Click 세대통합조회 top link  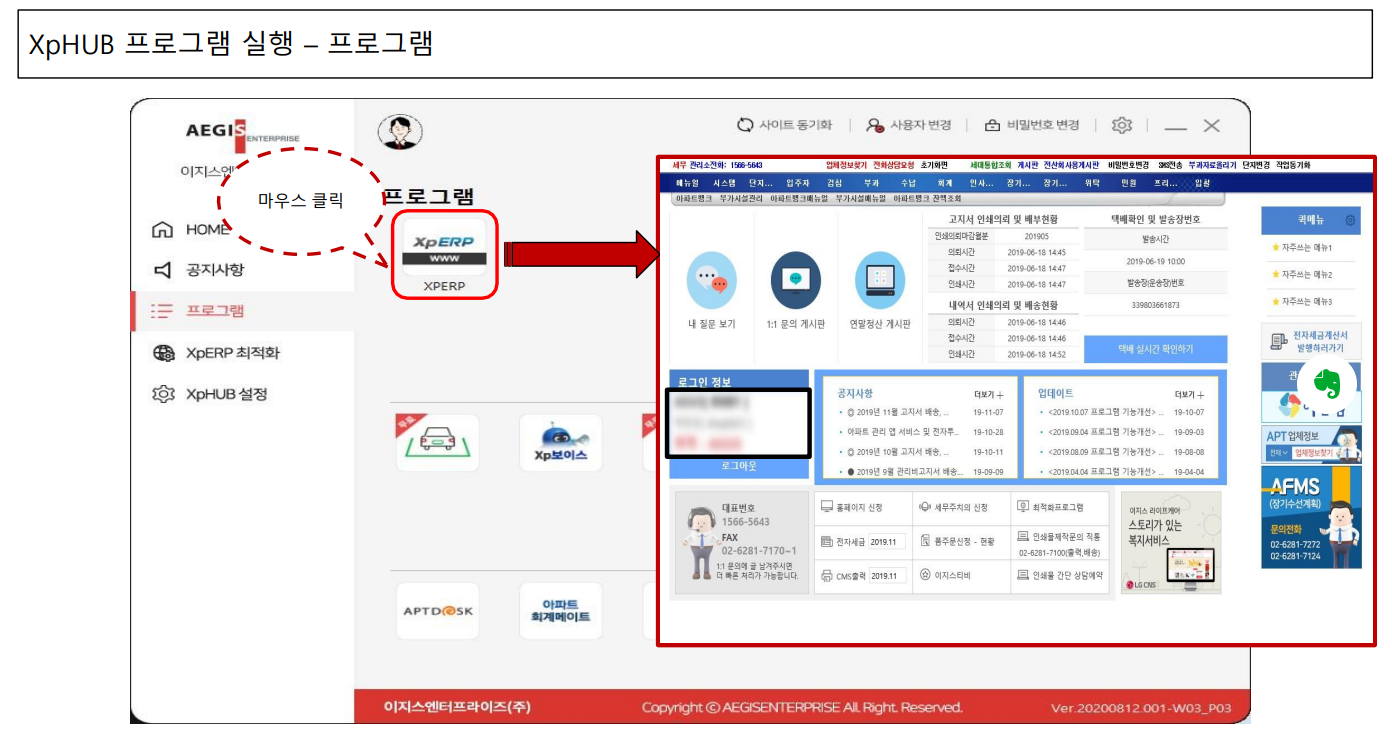(991, 164)
